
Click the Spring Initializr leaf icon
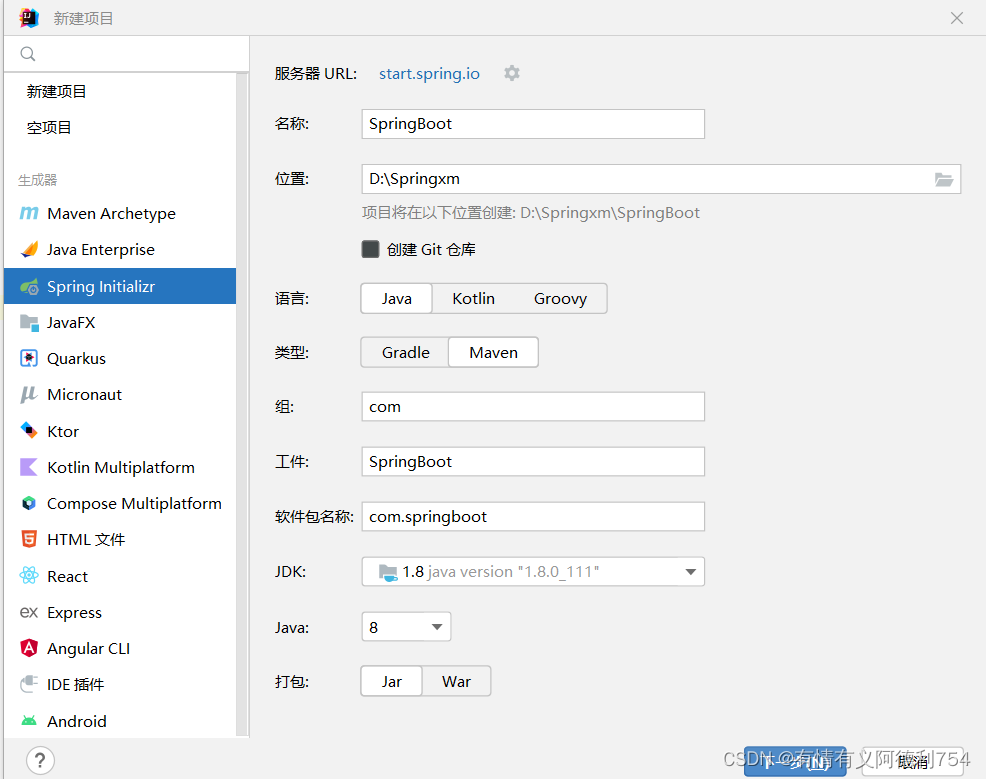[29, 287]
